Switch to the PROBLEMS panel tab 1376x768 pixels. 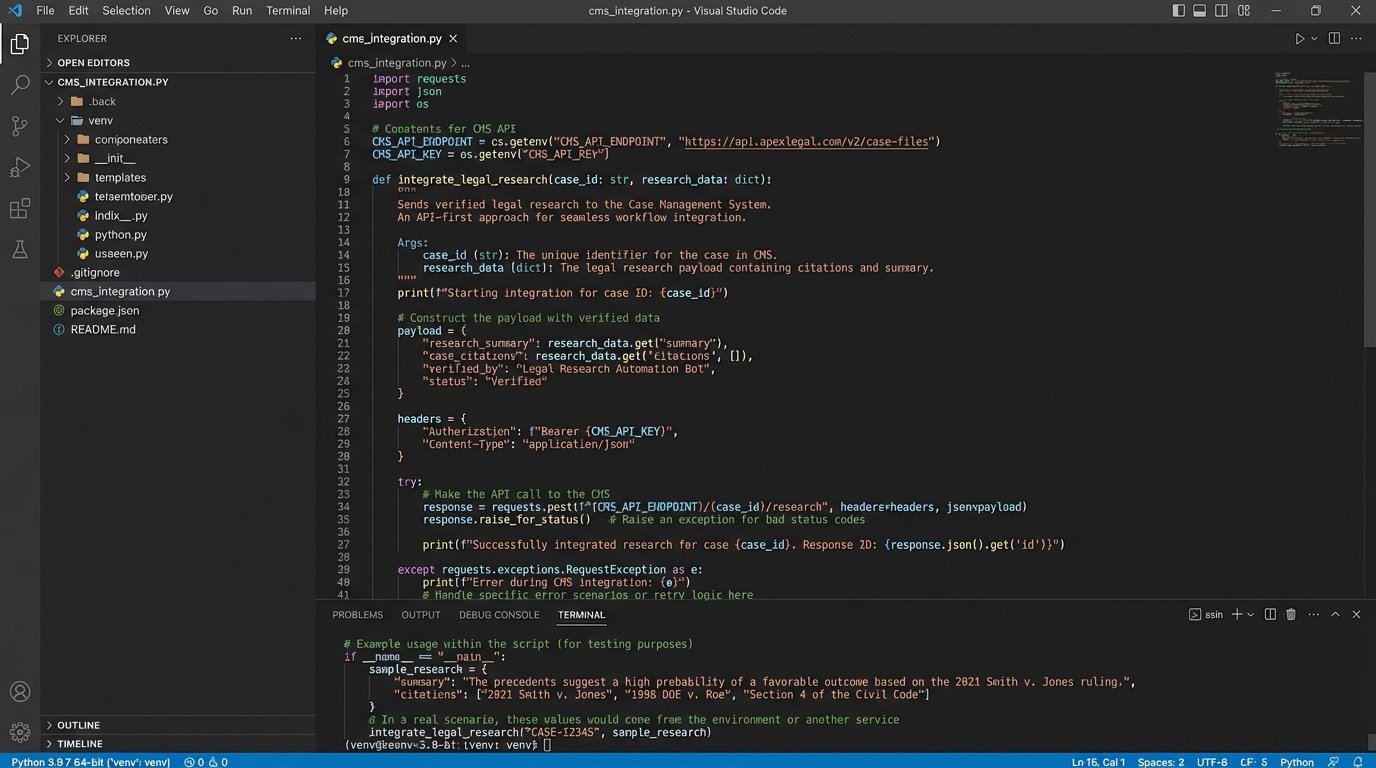(x=357, y=615)
